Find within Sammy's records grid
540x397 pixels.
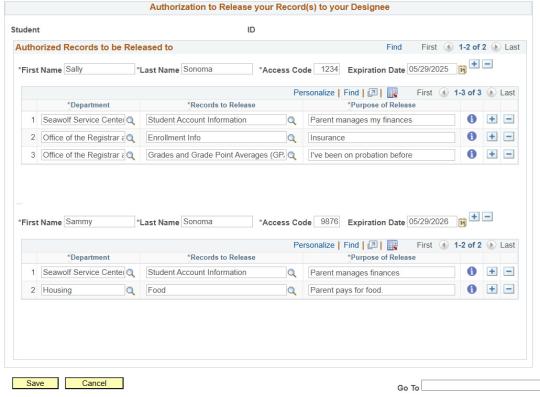[351, 245]
